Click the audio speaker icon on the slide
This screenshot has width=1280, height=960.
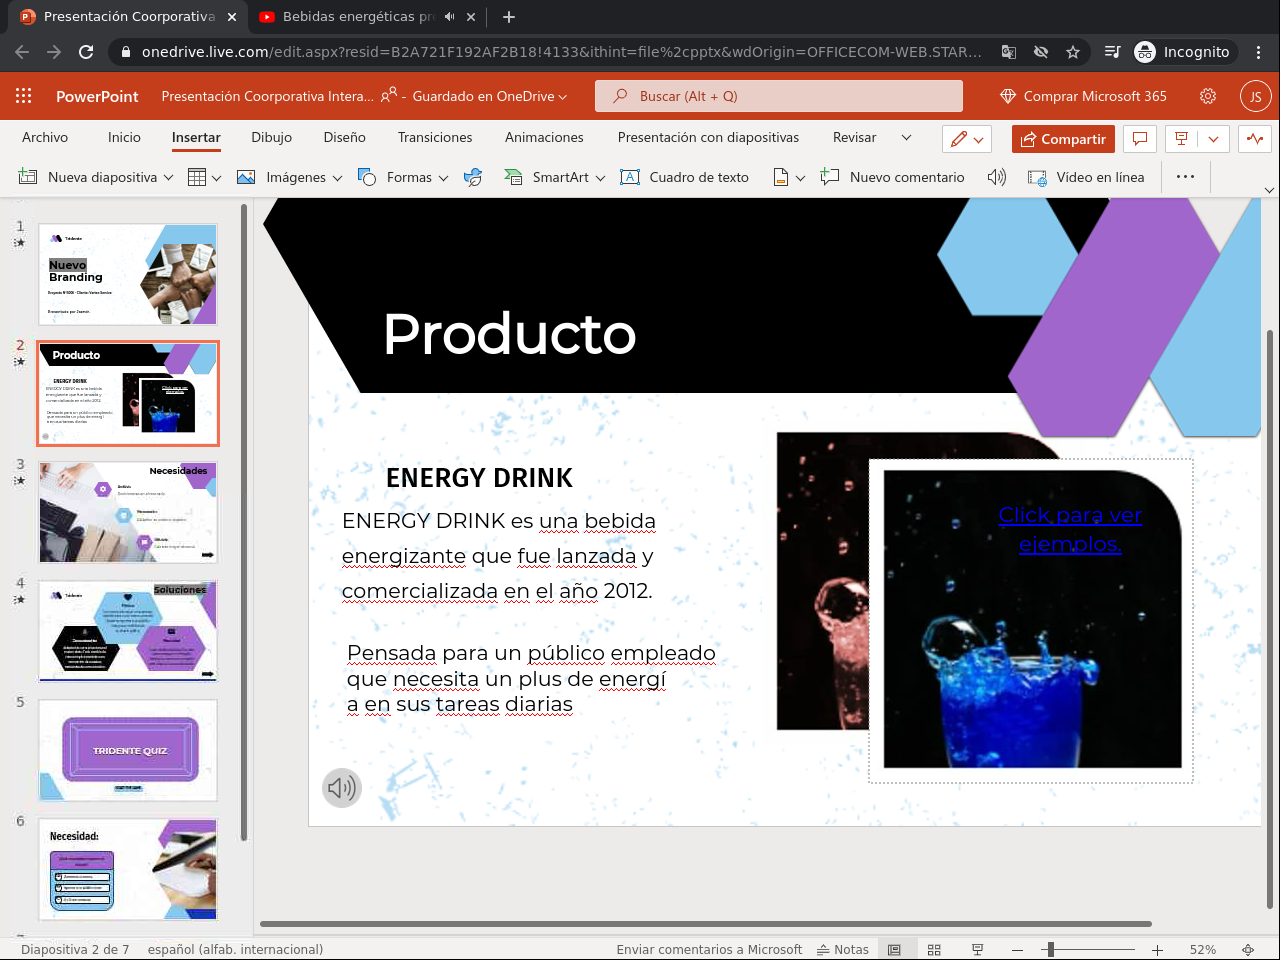coord(341,788)
